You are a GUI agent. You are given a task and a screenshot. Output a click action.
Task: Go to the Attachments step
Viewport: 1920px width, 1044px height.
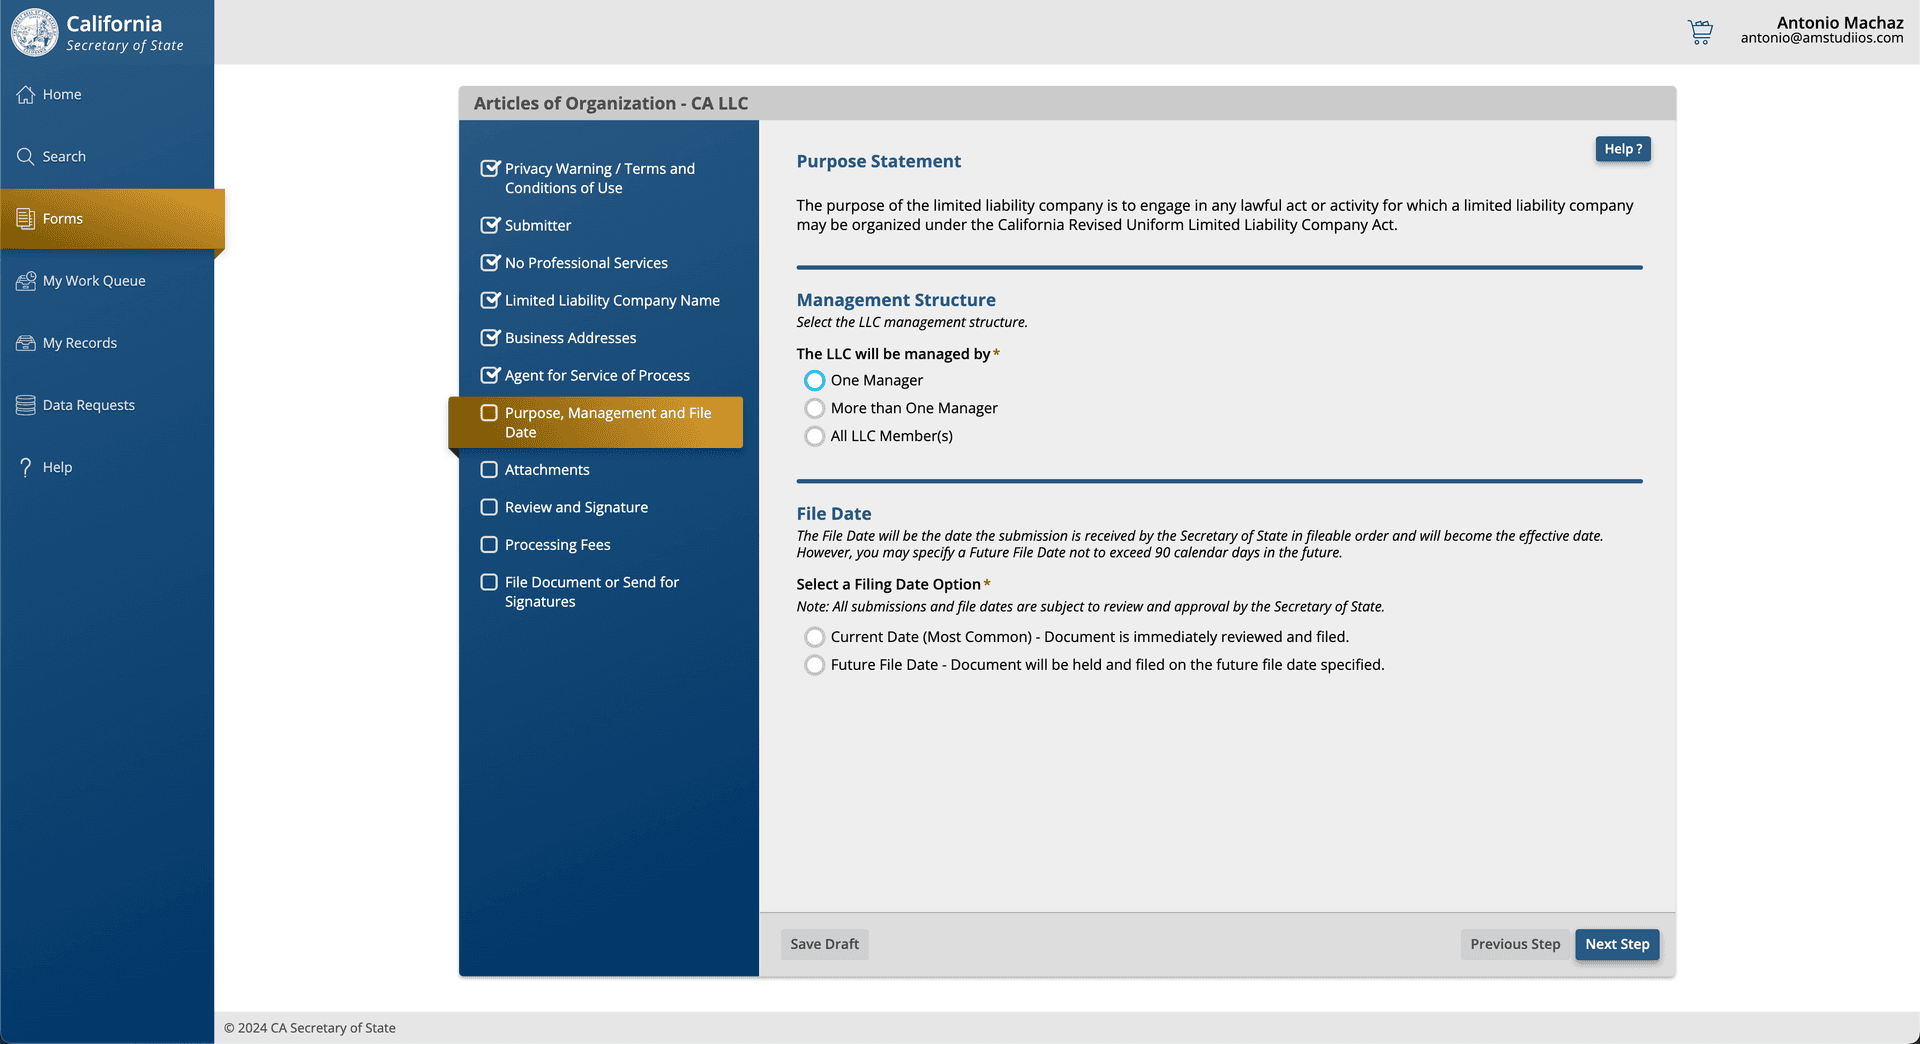(x=547, y=470)
